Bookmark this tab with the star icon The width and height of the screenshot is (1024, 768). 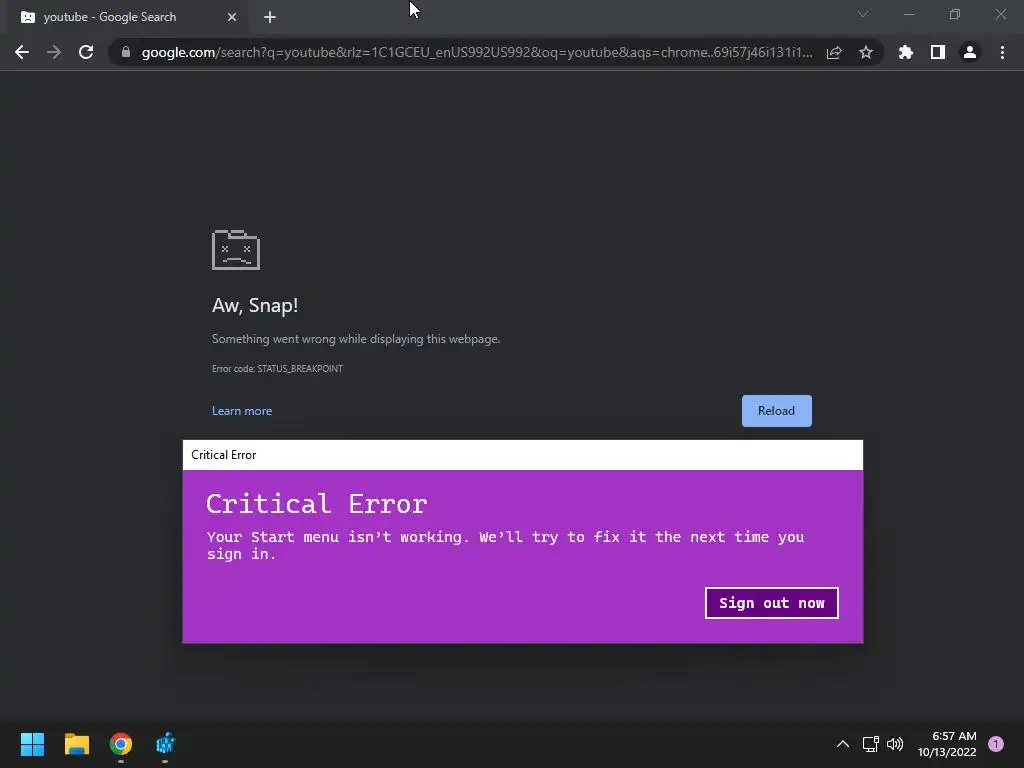point(866,52)
